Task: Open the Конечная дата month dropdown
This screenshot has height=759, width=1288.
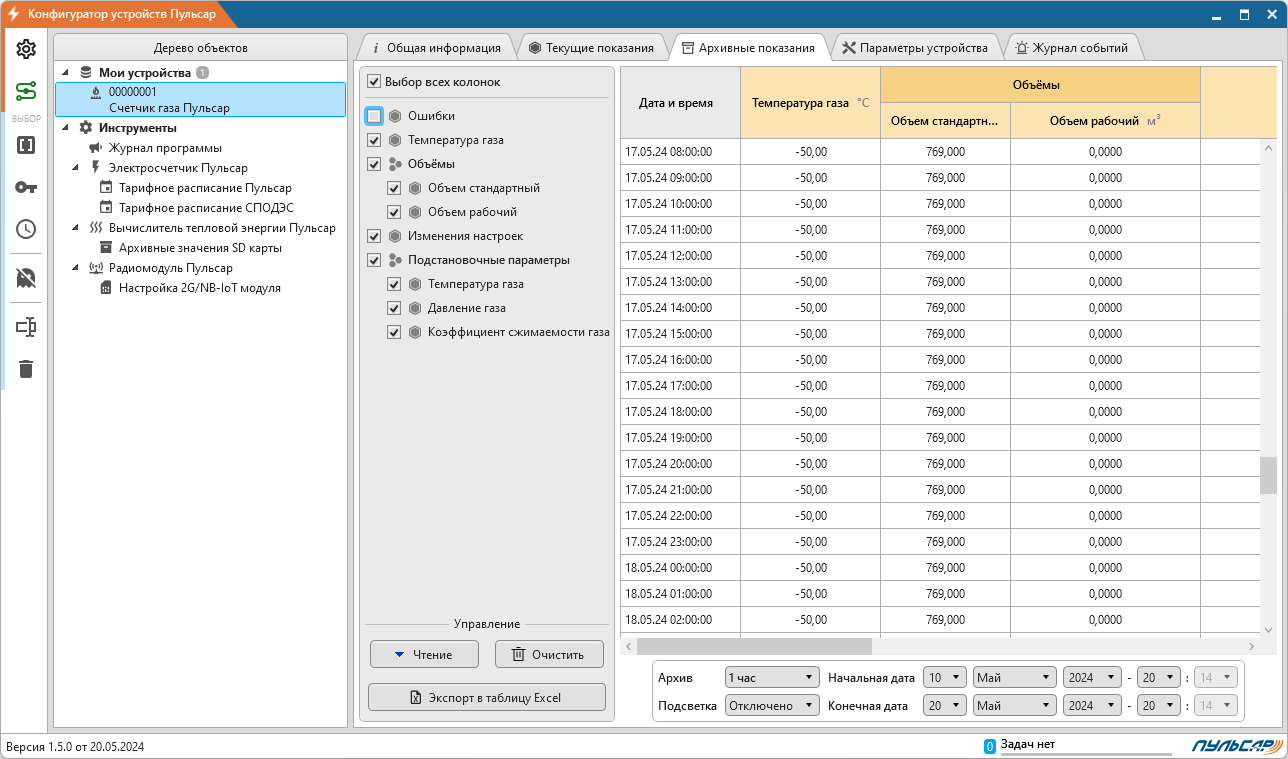Action: (1014, 706)
